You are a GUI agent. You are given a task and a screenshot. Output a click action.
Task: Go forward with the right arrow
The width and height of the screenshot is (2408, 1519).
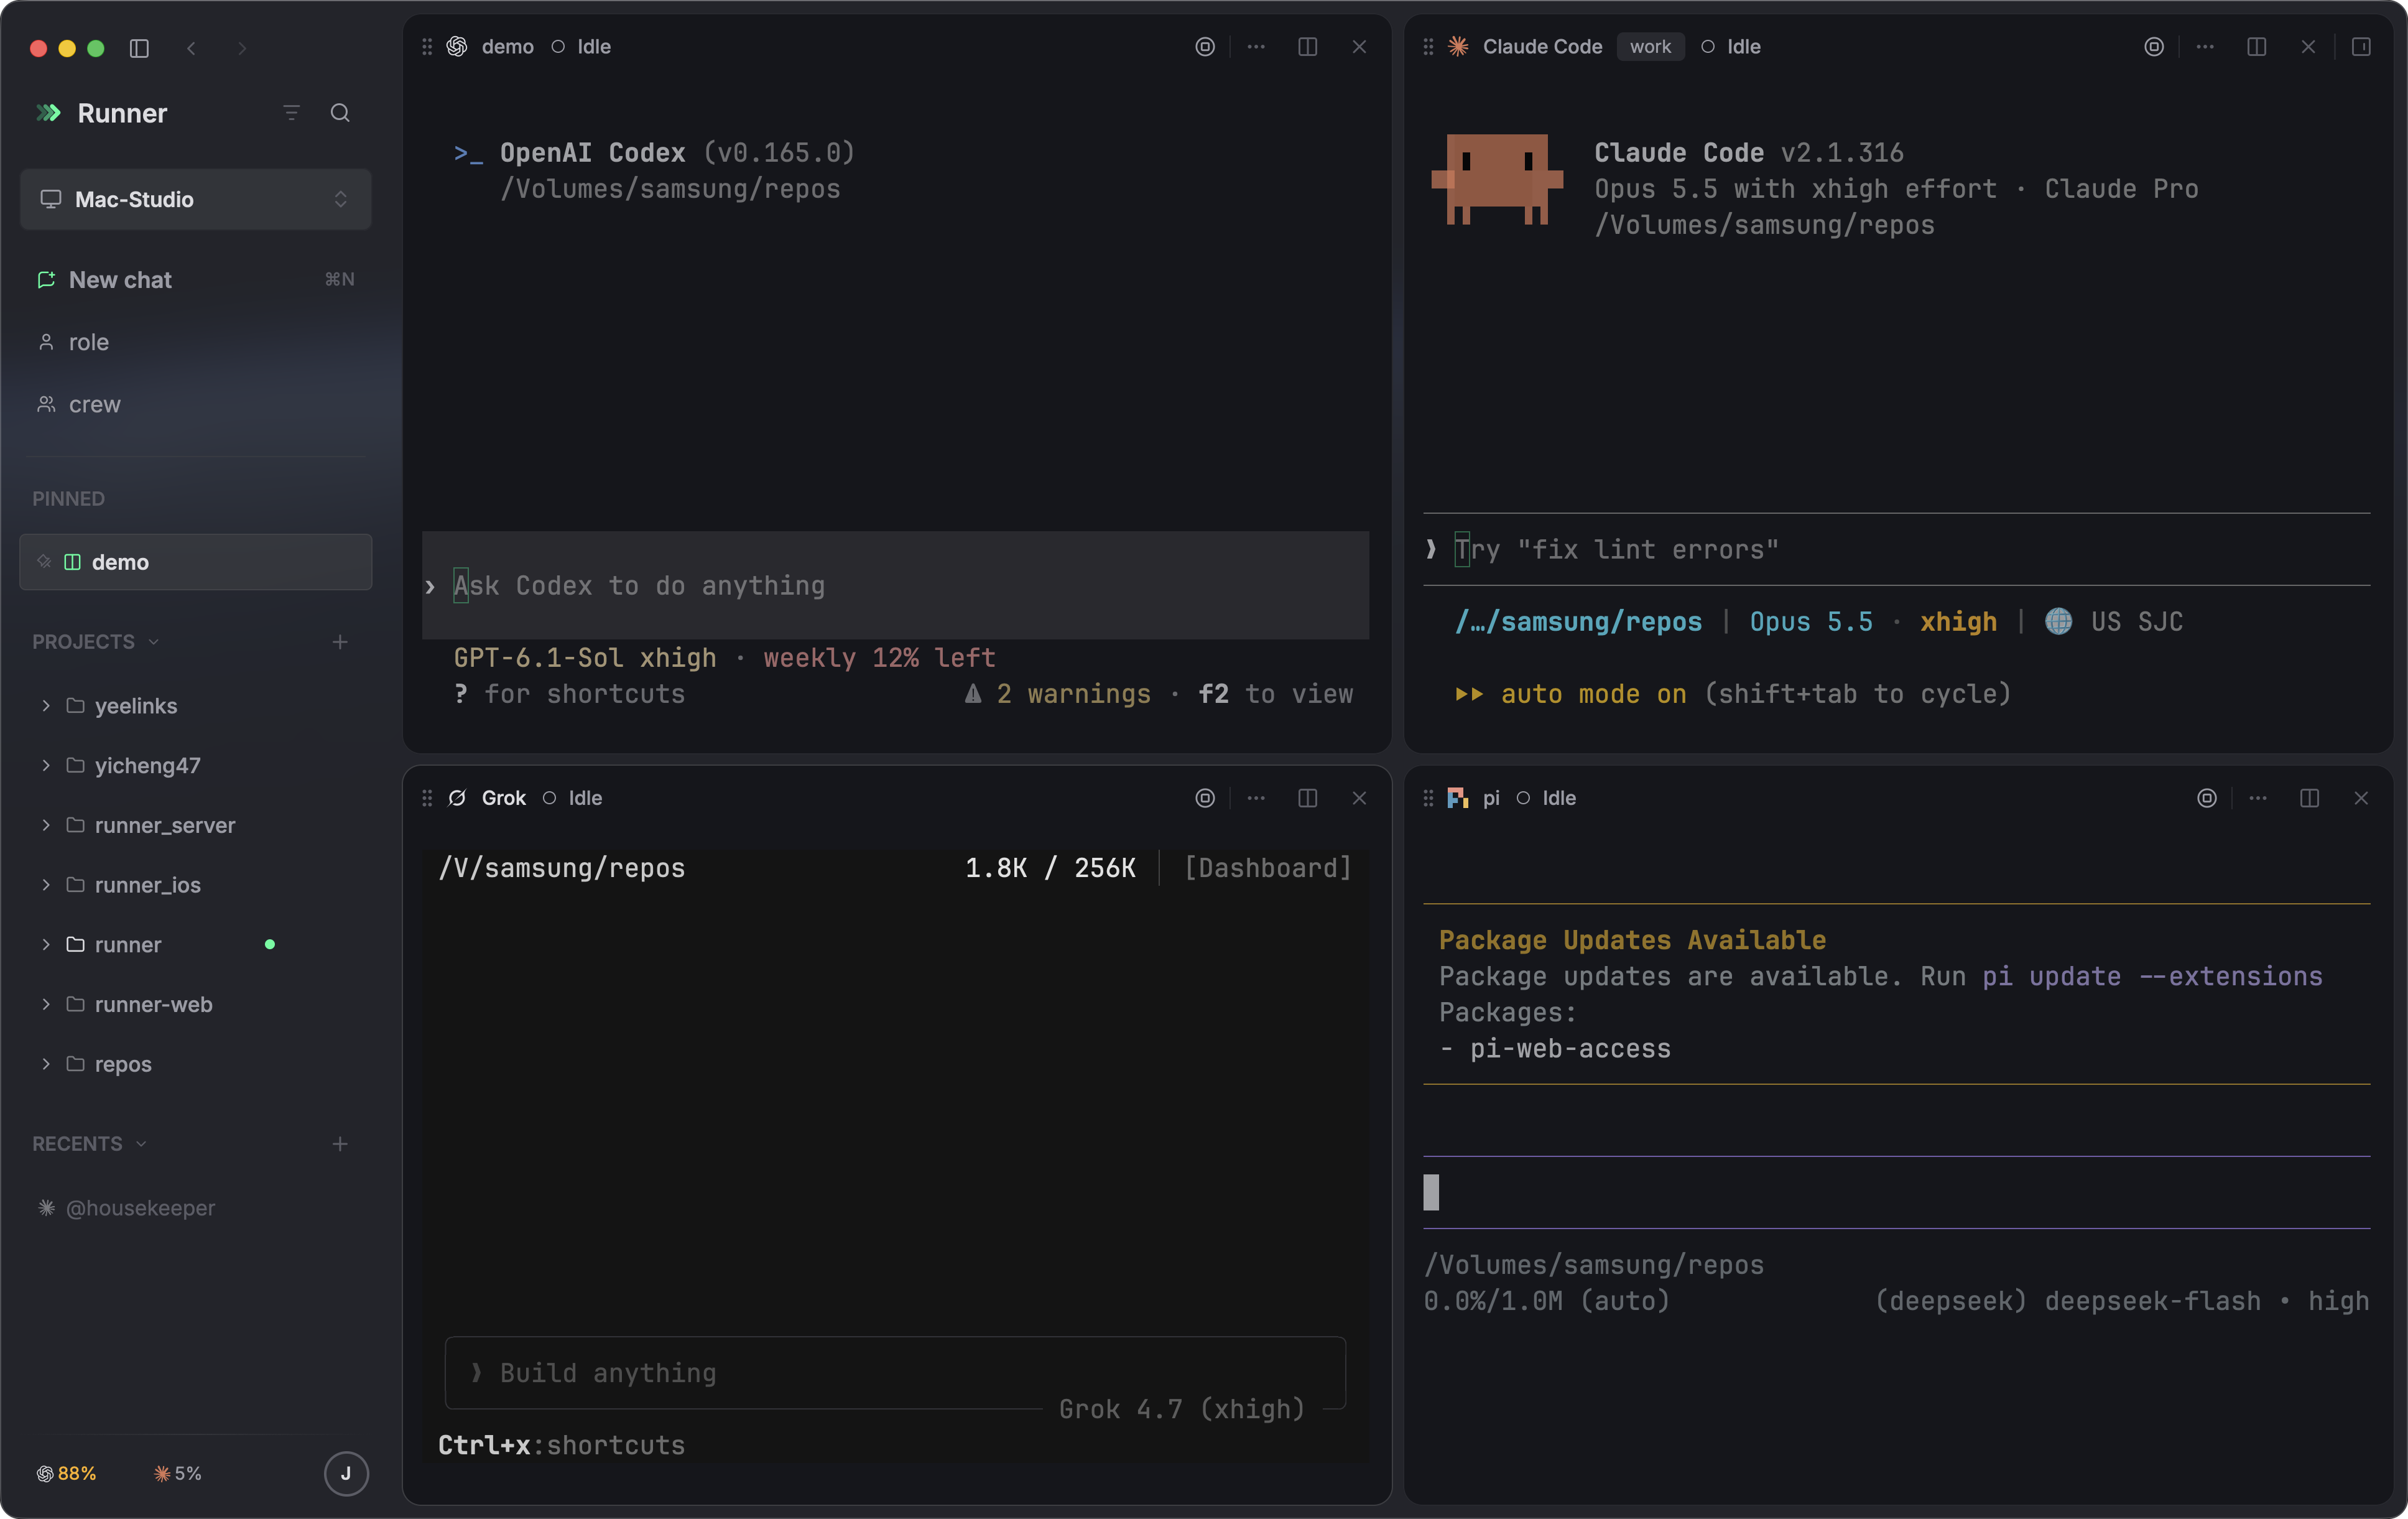pyautogui.click(x=242, y=48)
